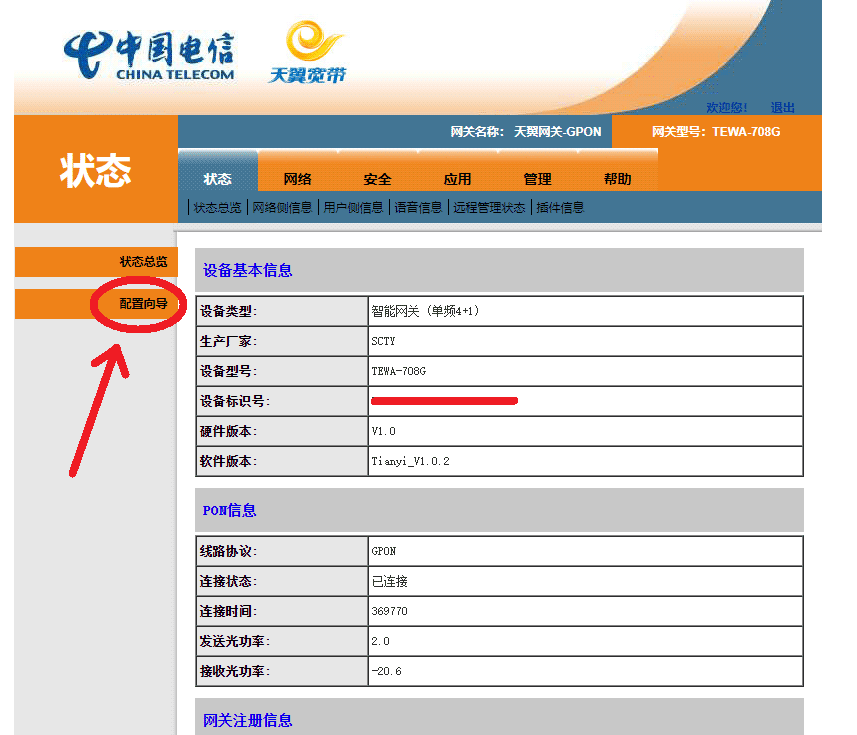Click the Tianyi_V1.0.2 software version value
This screenshot has width=857, height=735.
pyautogui.click(x=410, y=462)
